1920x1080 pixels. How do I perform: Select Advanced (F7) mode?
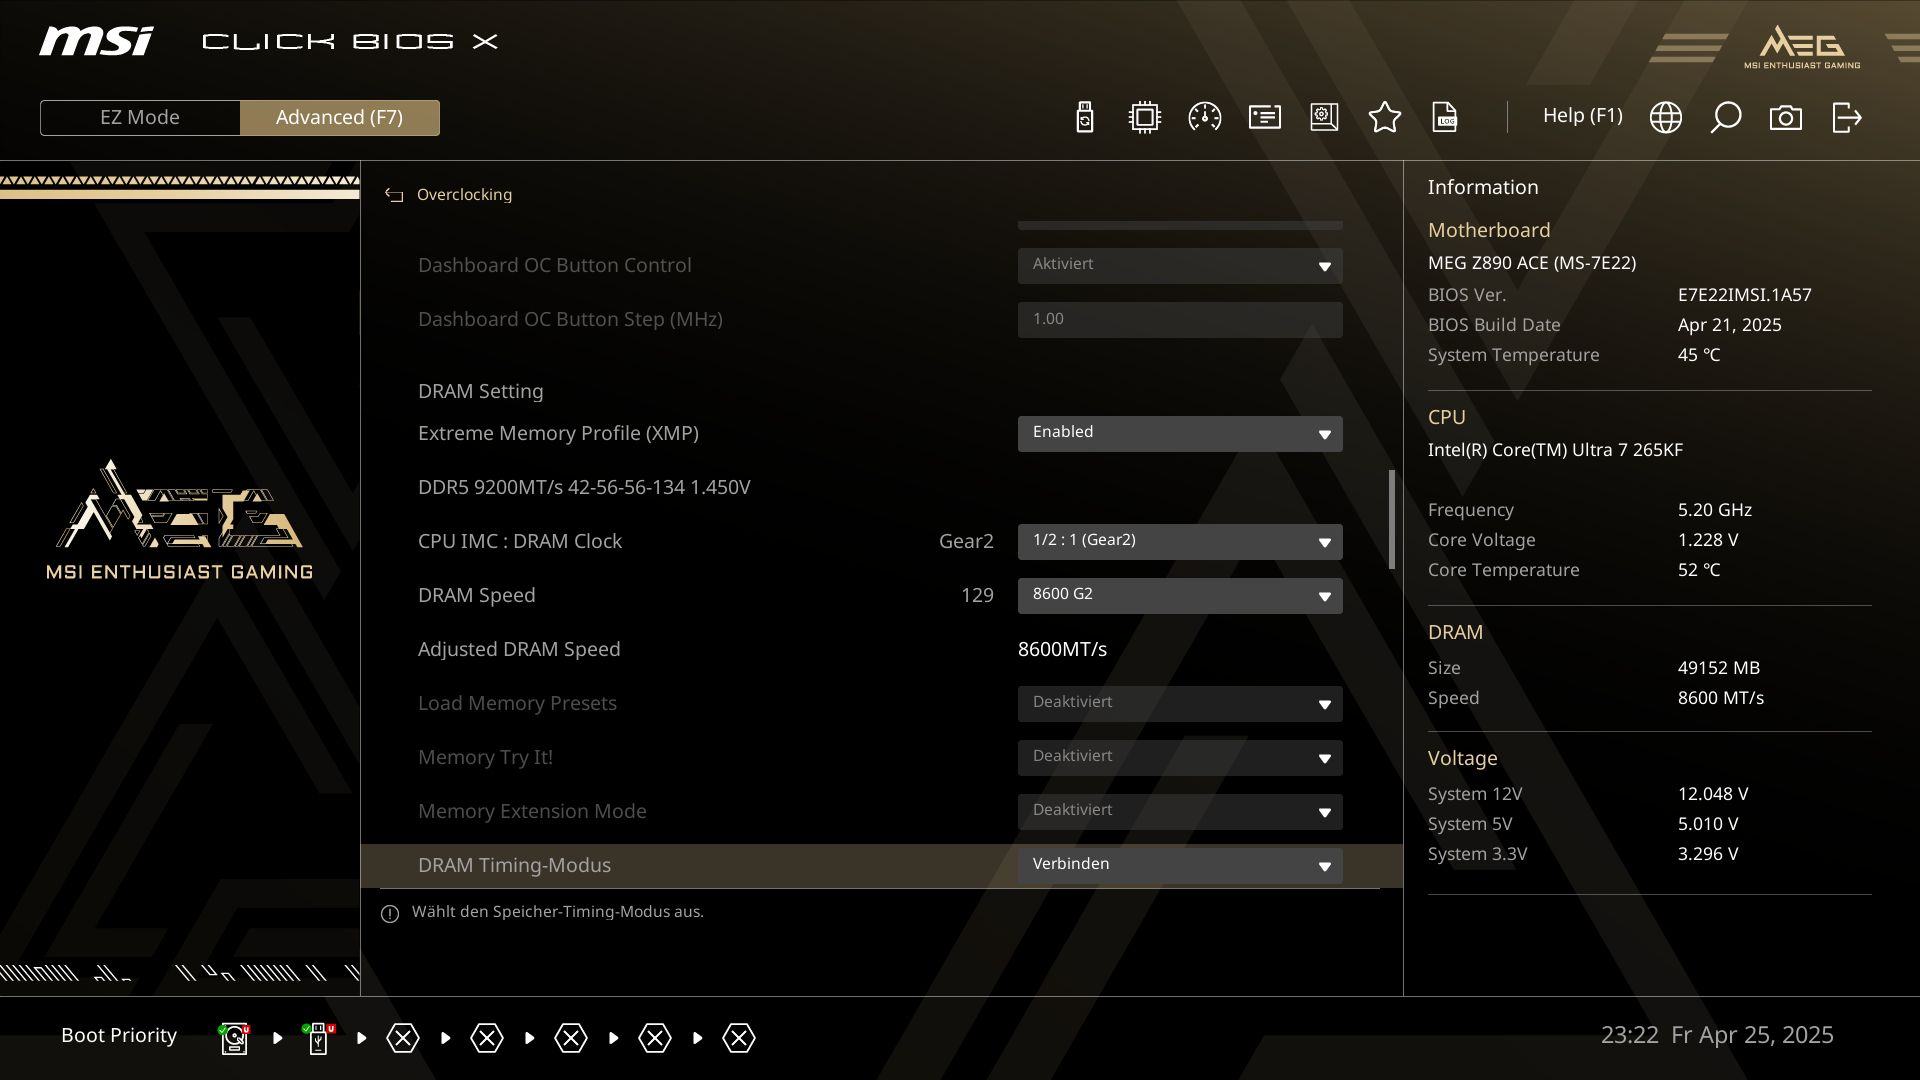point(339,117)
